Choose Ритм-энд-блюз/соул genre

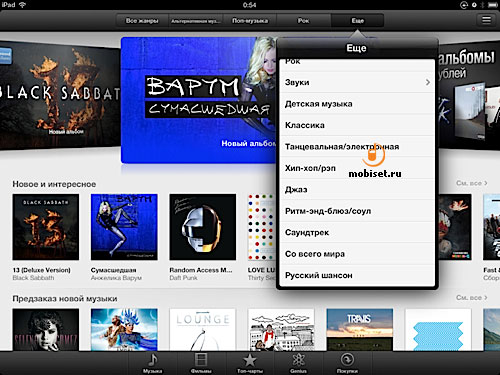coord(357,211)
